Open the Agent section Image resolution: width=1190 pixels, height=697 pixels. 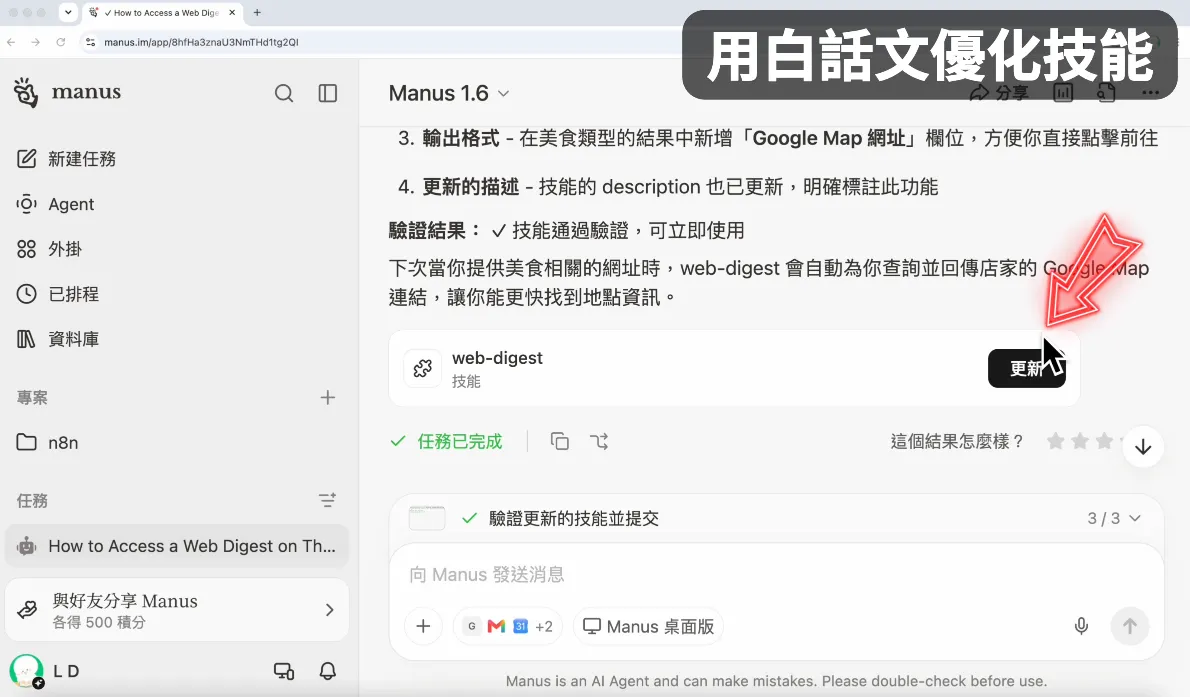[55, 203]
